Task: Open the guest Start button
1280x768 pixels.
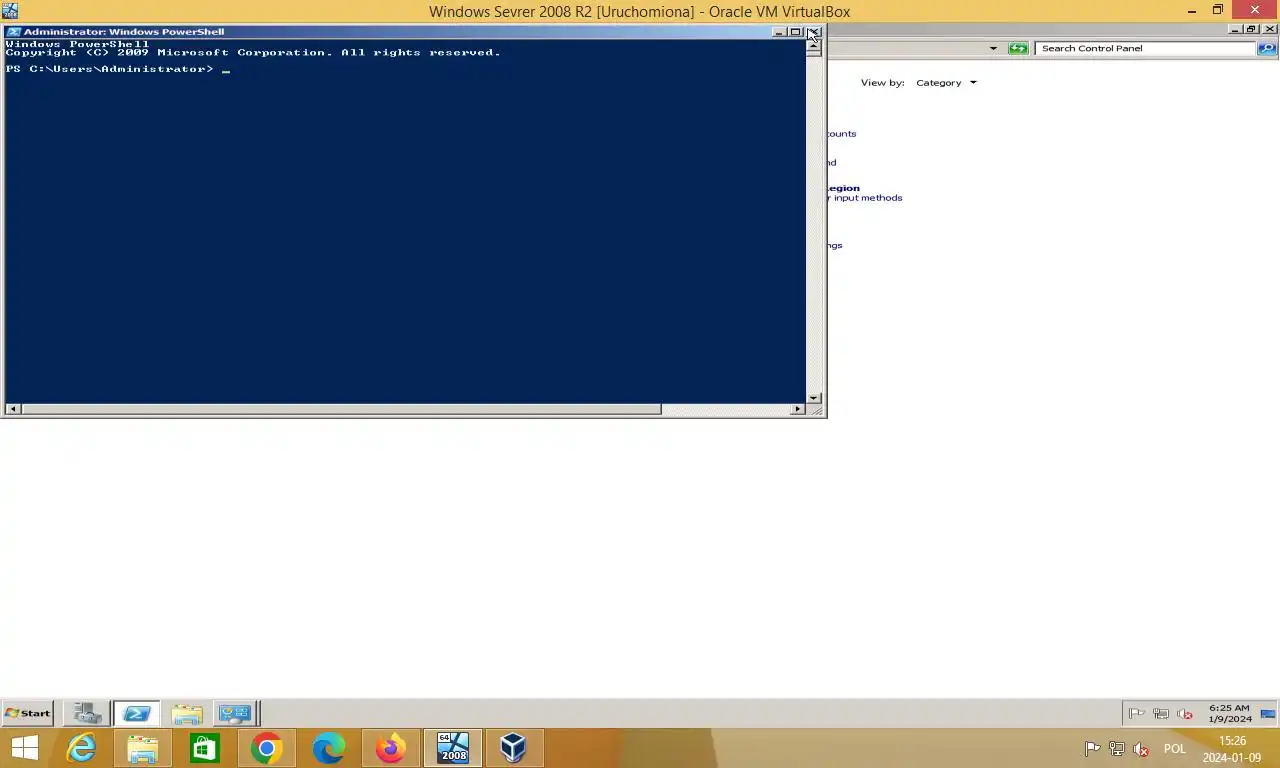Action: [x=27, y=713]
